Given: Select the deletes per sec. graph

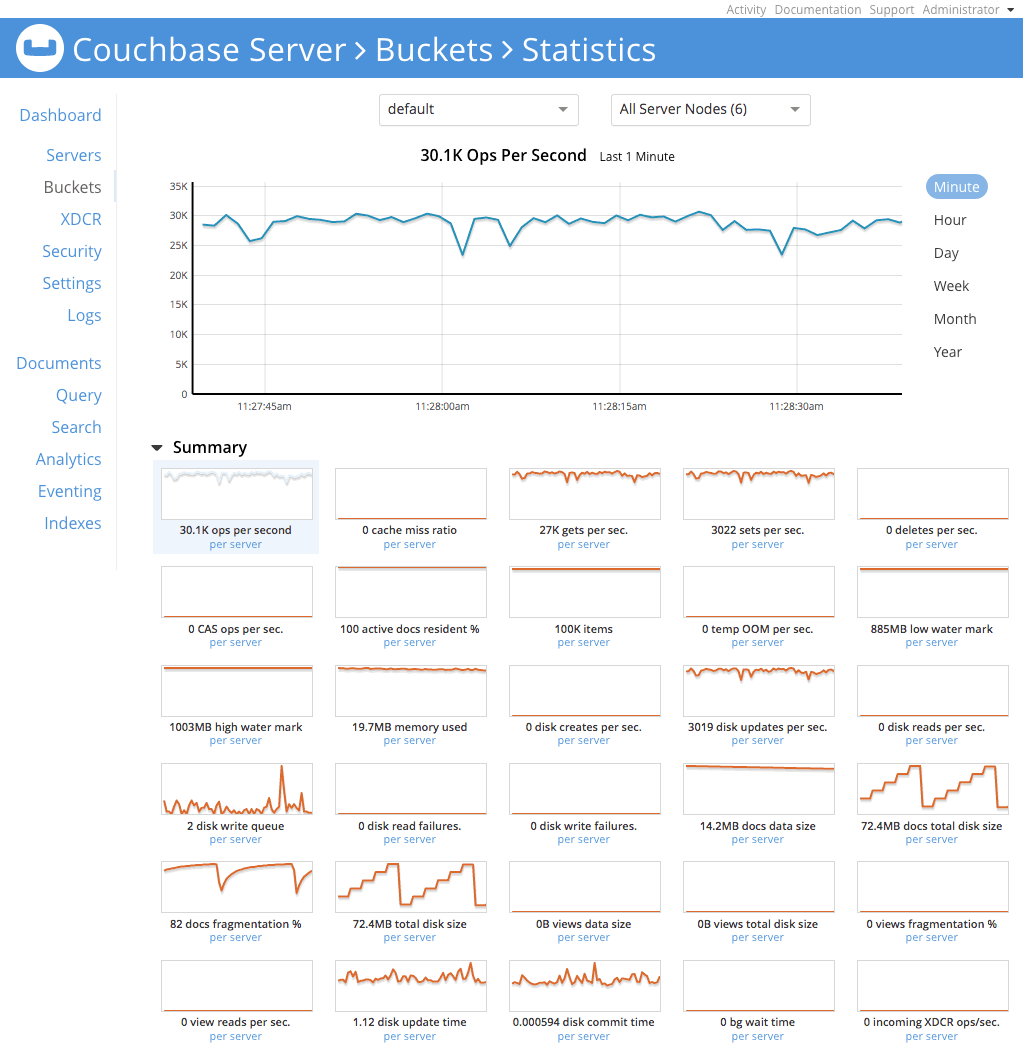Looking at the screenshot, I should (x=932, y=494).
